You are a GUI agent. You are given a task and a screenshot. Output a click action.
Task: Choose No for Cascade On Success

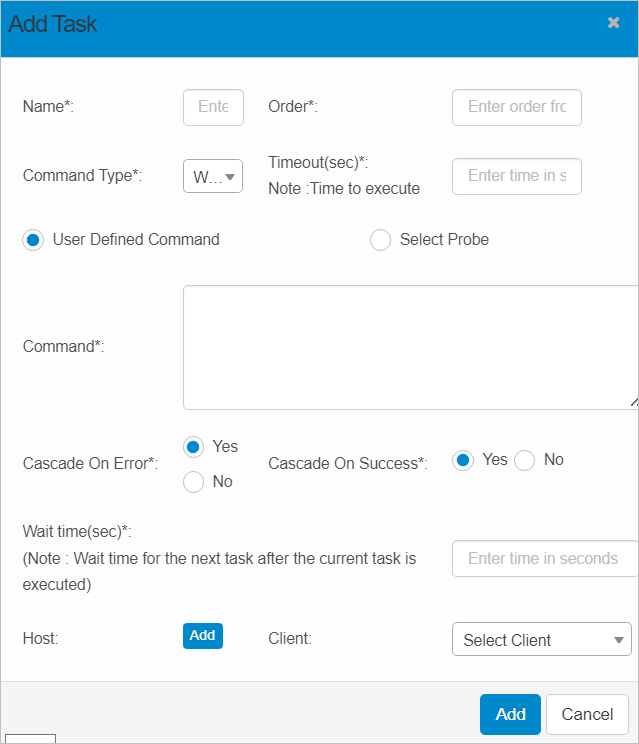click(525, 460)
